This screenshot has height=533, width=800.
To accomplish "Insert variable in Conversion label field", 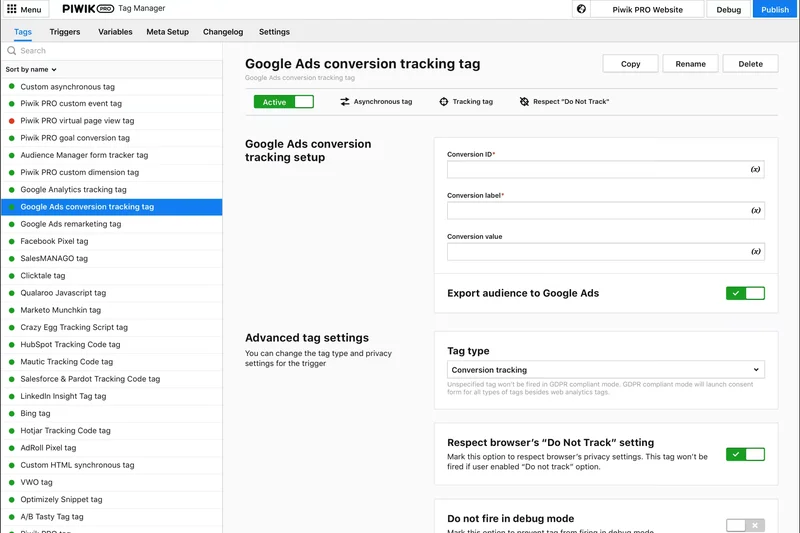I will pos(755,211).
